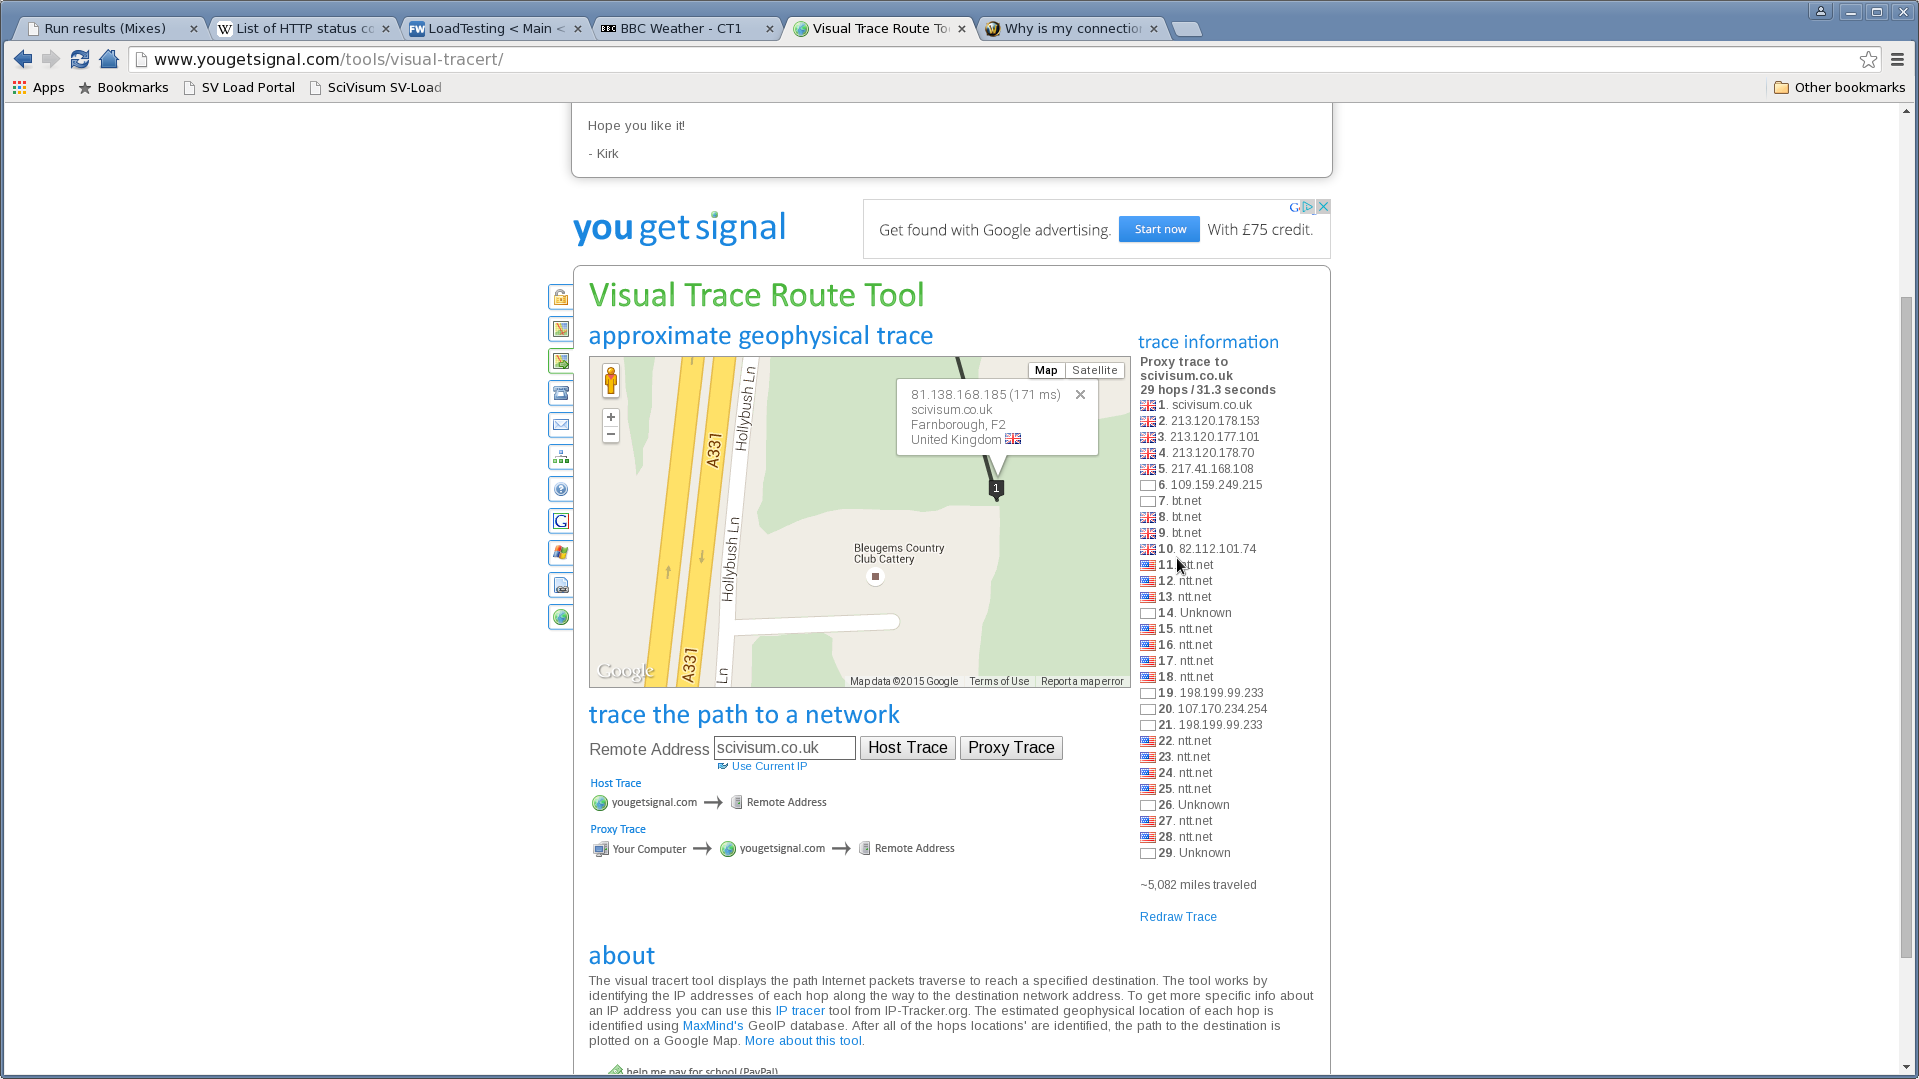Viewport: 1919px width, 1079px height.
Task: Click the Chrome user profile icon
Action: 1821,12
